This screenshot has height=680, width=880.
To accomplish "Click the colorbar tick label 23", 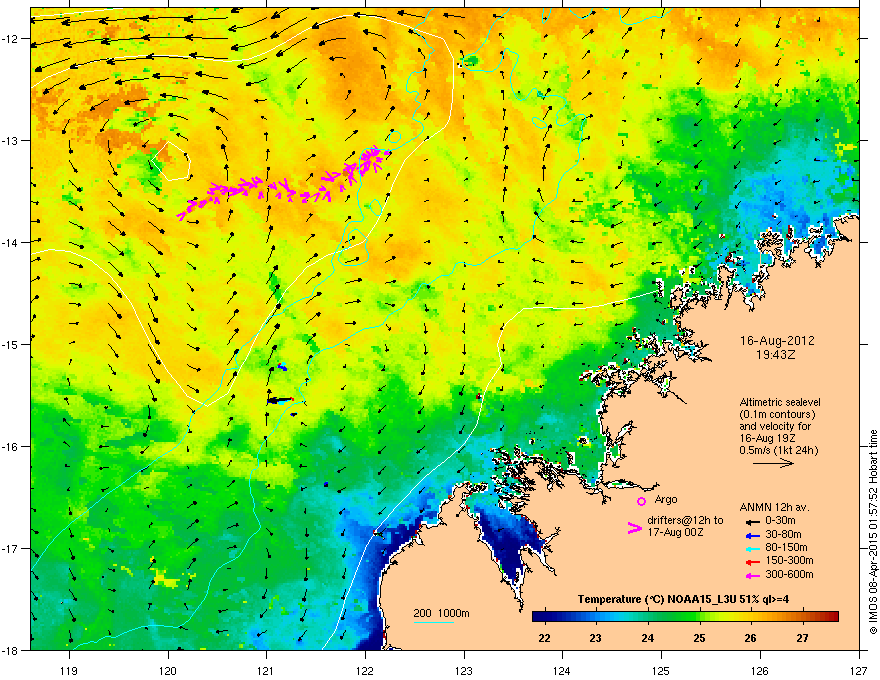I will pyautogui.click(x=596, y=638).
